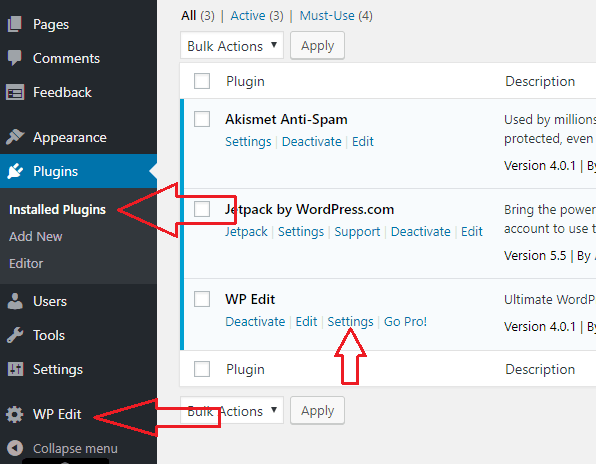Viewport: 596px width, 464px height.
Task: Expand the bottom Bulk Actions dropdown
Action: pyautogui.click(x=232, y=410)
